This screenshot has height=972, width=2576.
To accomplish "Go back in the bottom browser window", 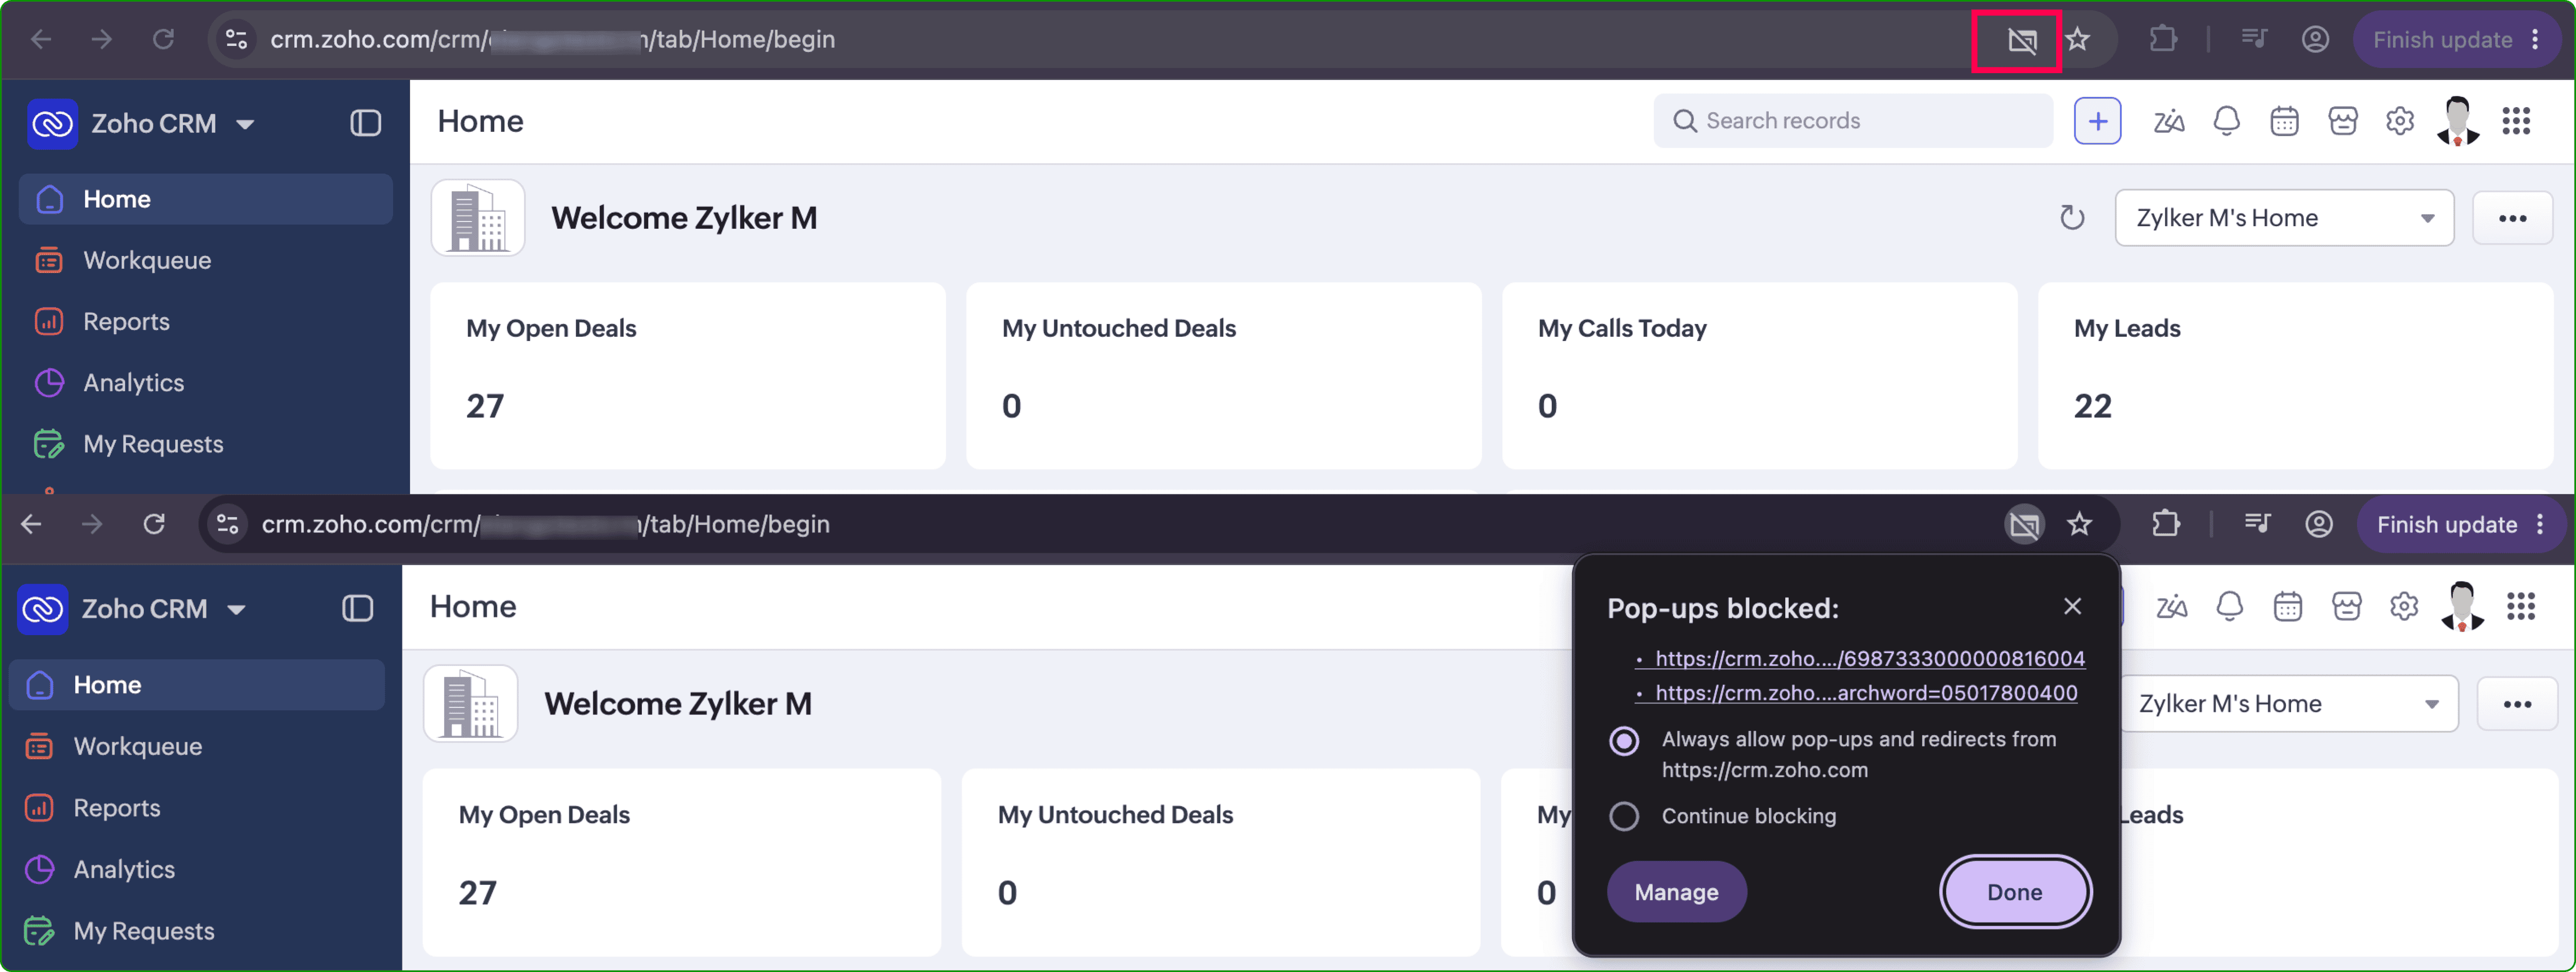I will tap(32, 525).
